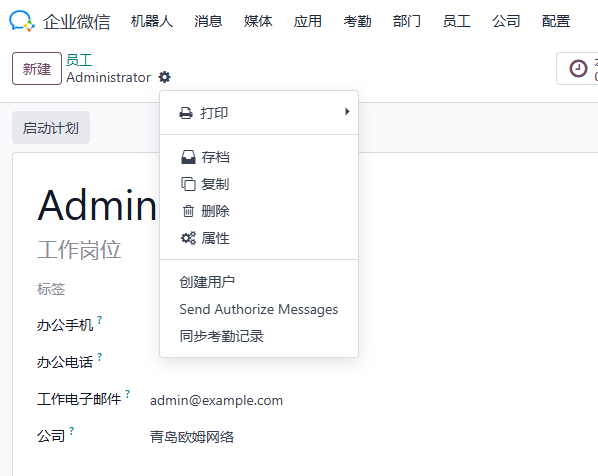
Task: Click the trash can icon for 删除
Action: point(188,211)
